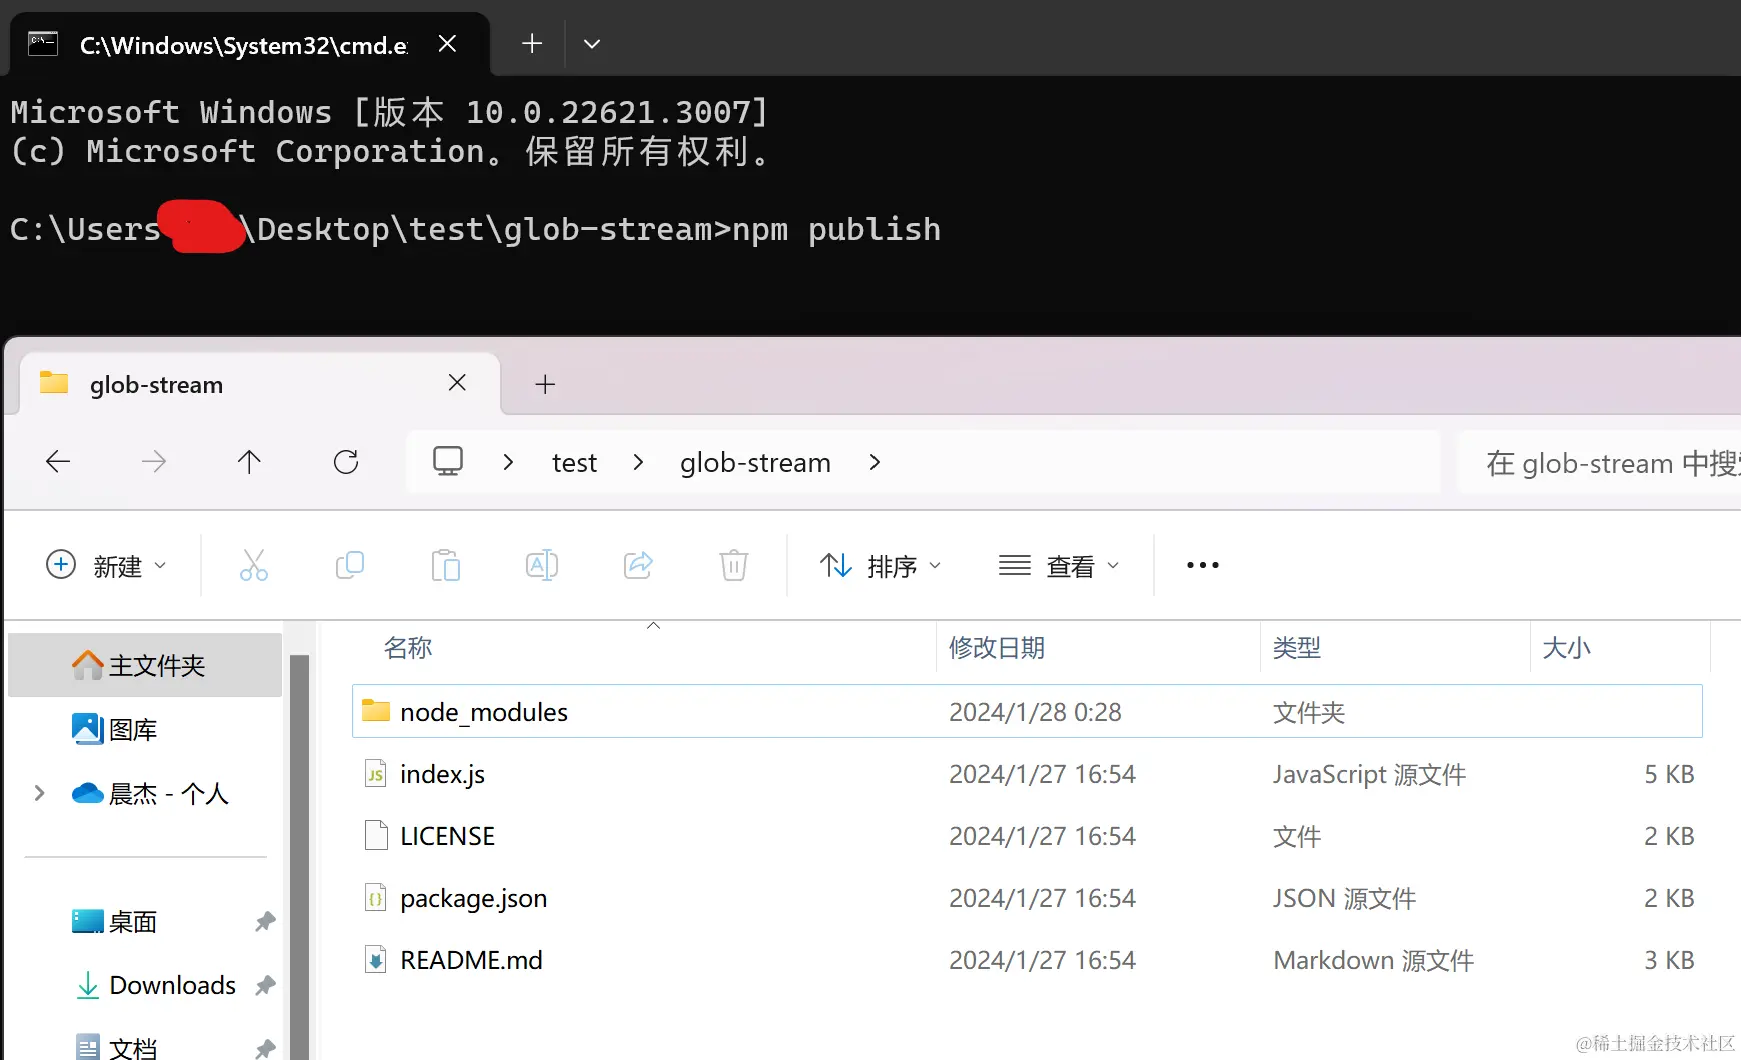Image resolution: width=1742 pixels, height=1060 pixels.
Task: Select the package.json file icon
Action: pyautogui.click(x=376, y=898)
